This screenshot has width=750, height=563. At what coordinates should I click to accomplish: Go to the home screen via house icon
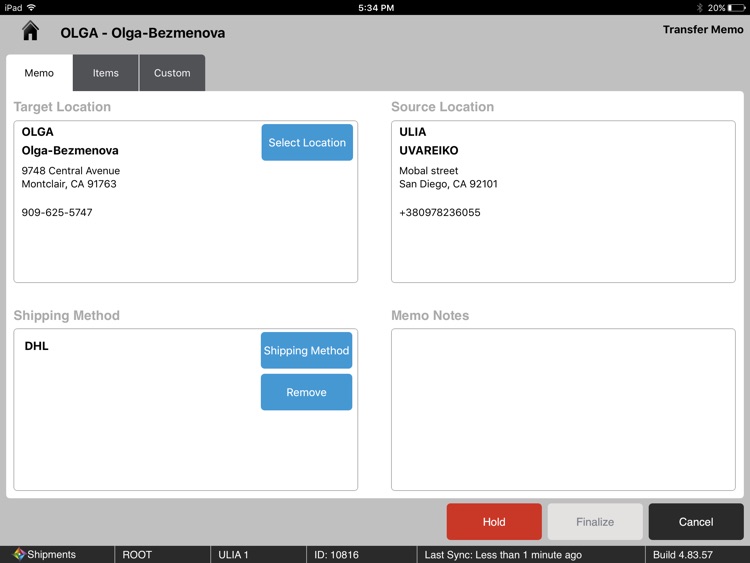point(31,31)
